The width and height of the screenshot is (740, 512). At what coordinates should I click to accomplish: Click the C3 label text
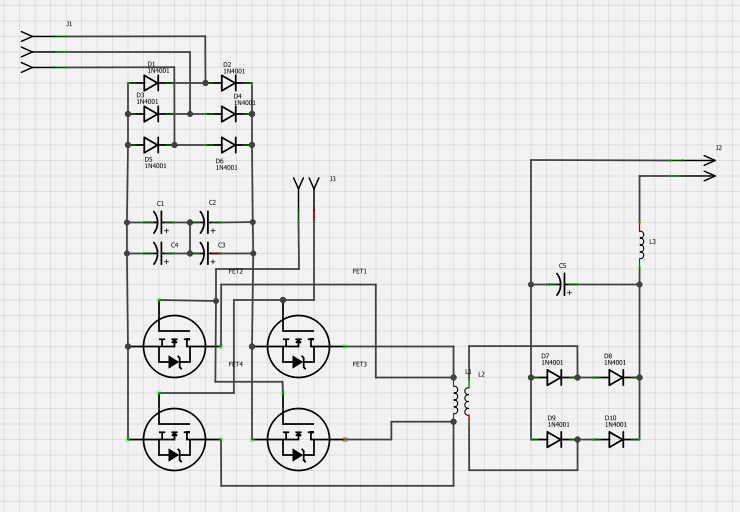221,245
